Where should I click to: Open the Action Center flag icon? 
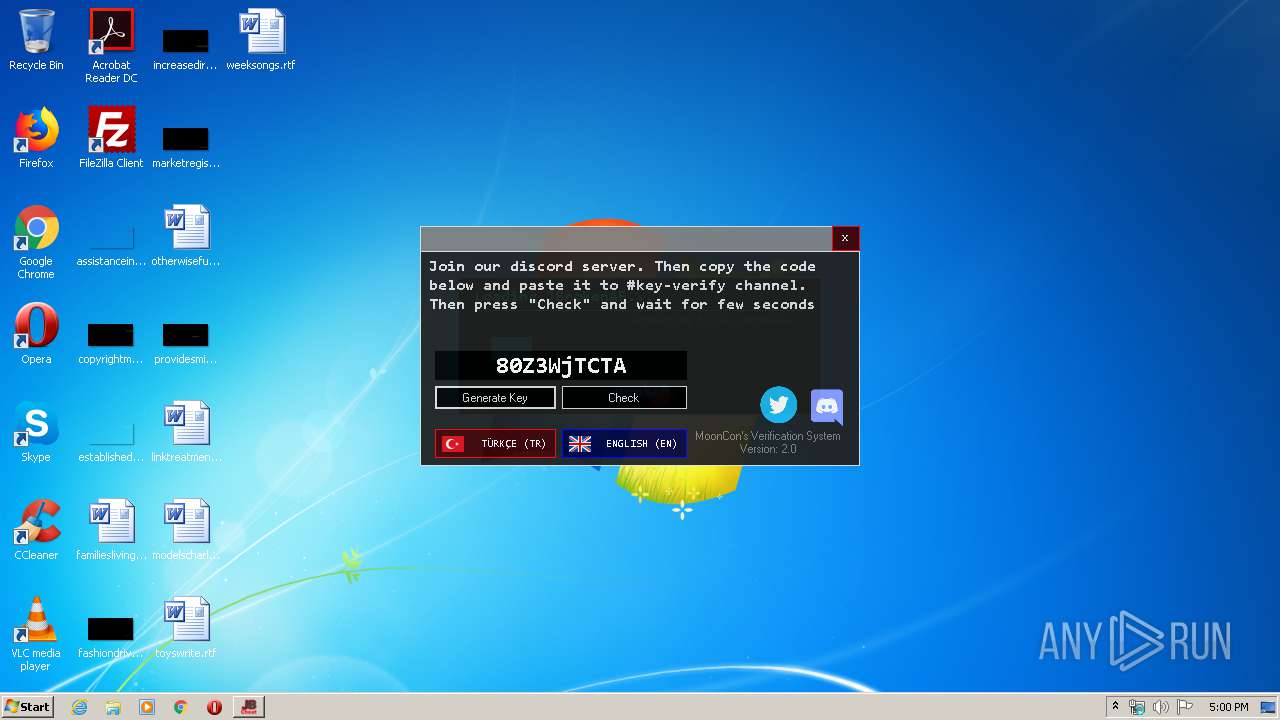point(1185,707)
